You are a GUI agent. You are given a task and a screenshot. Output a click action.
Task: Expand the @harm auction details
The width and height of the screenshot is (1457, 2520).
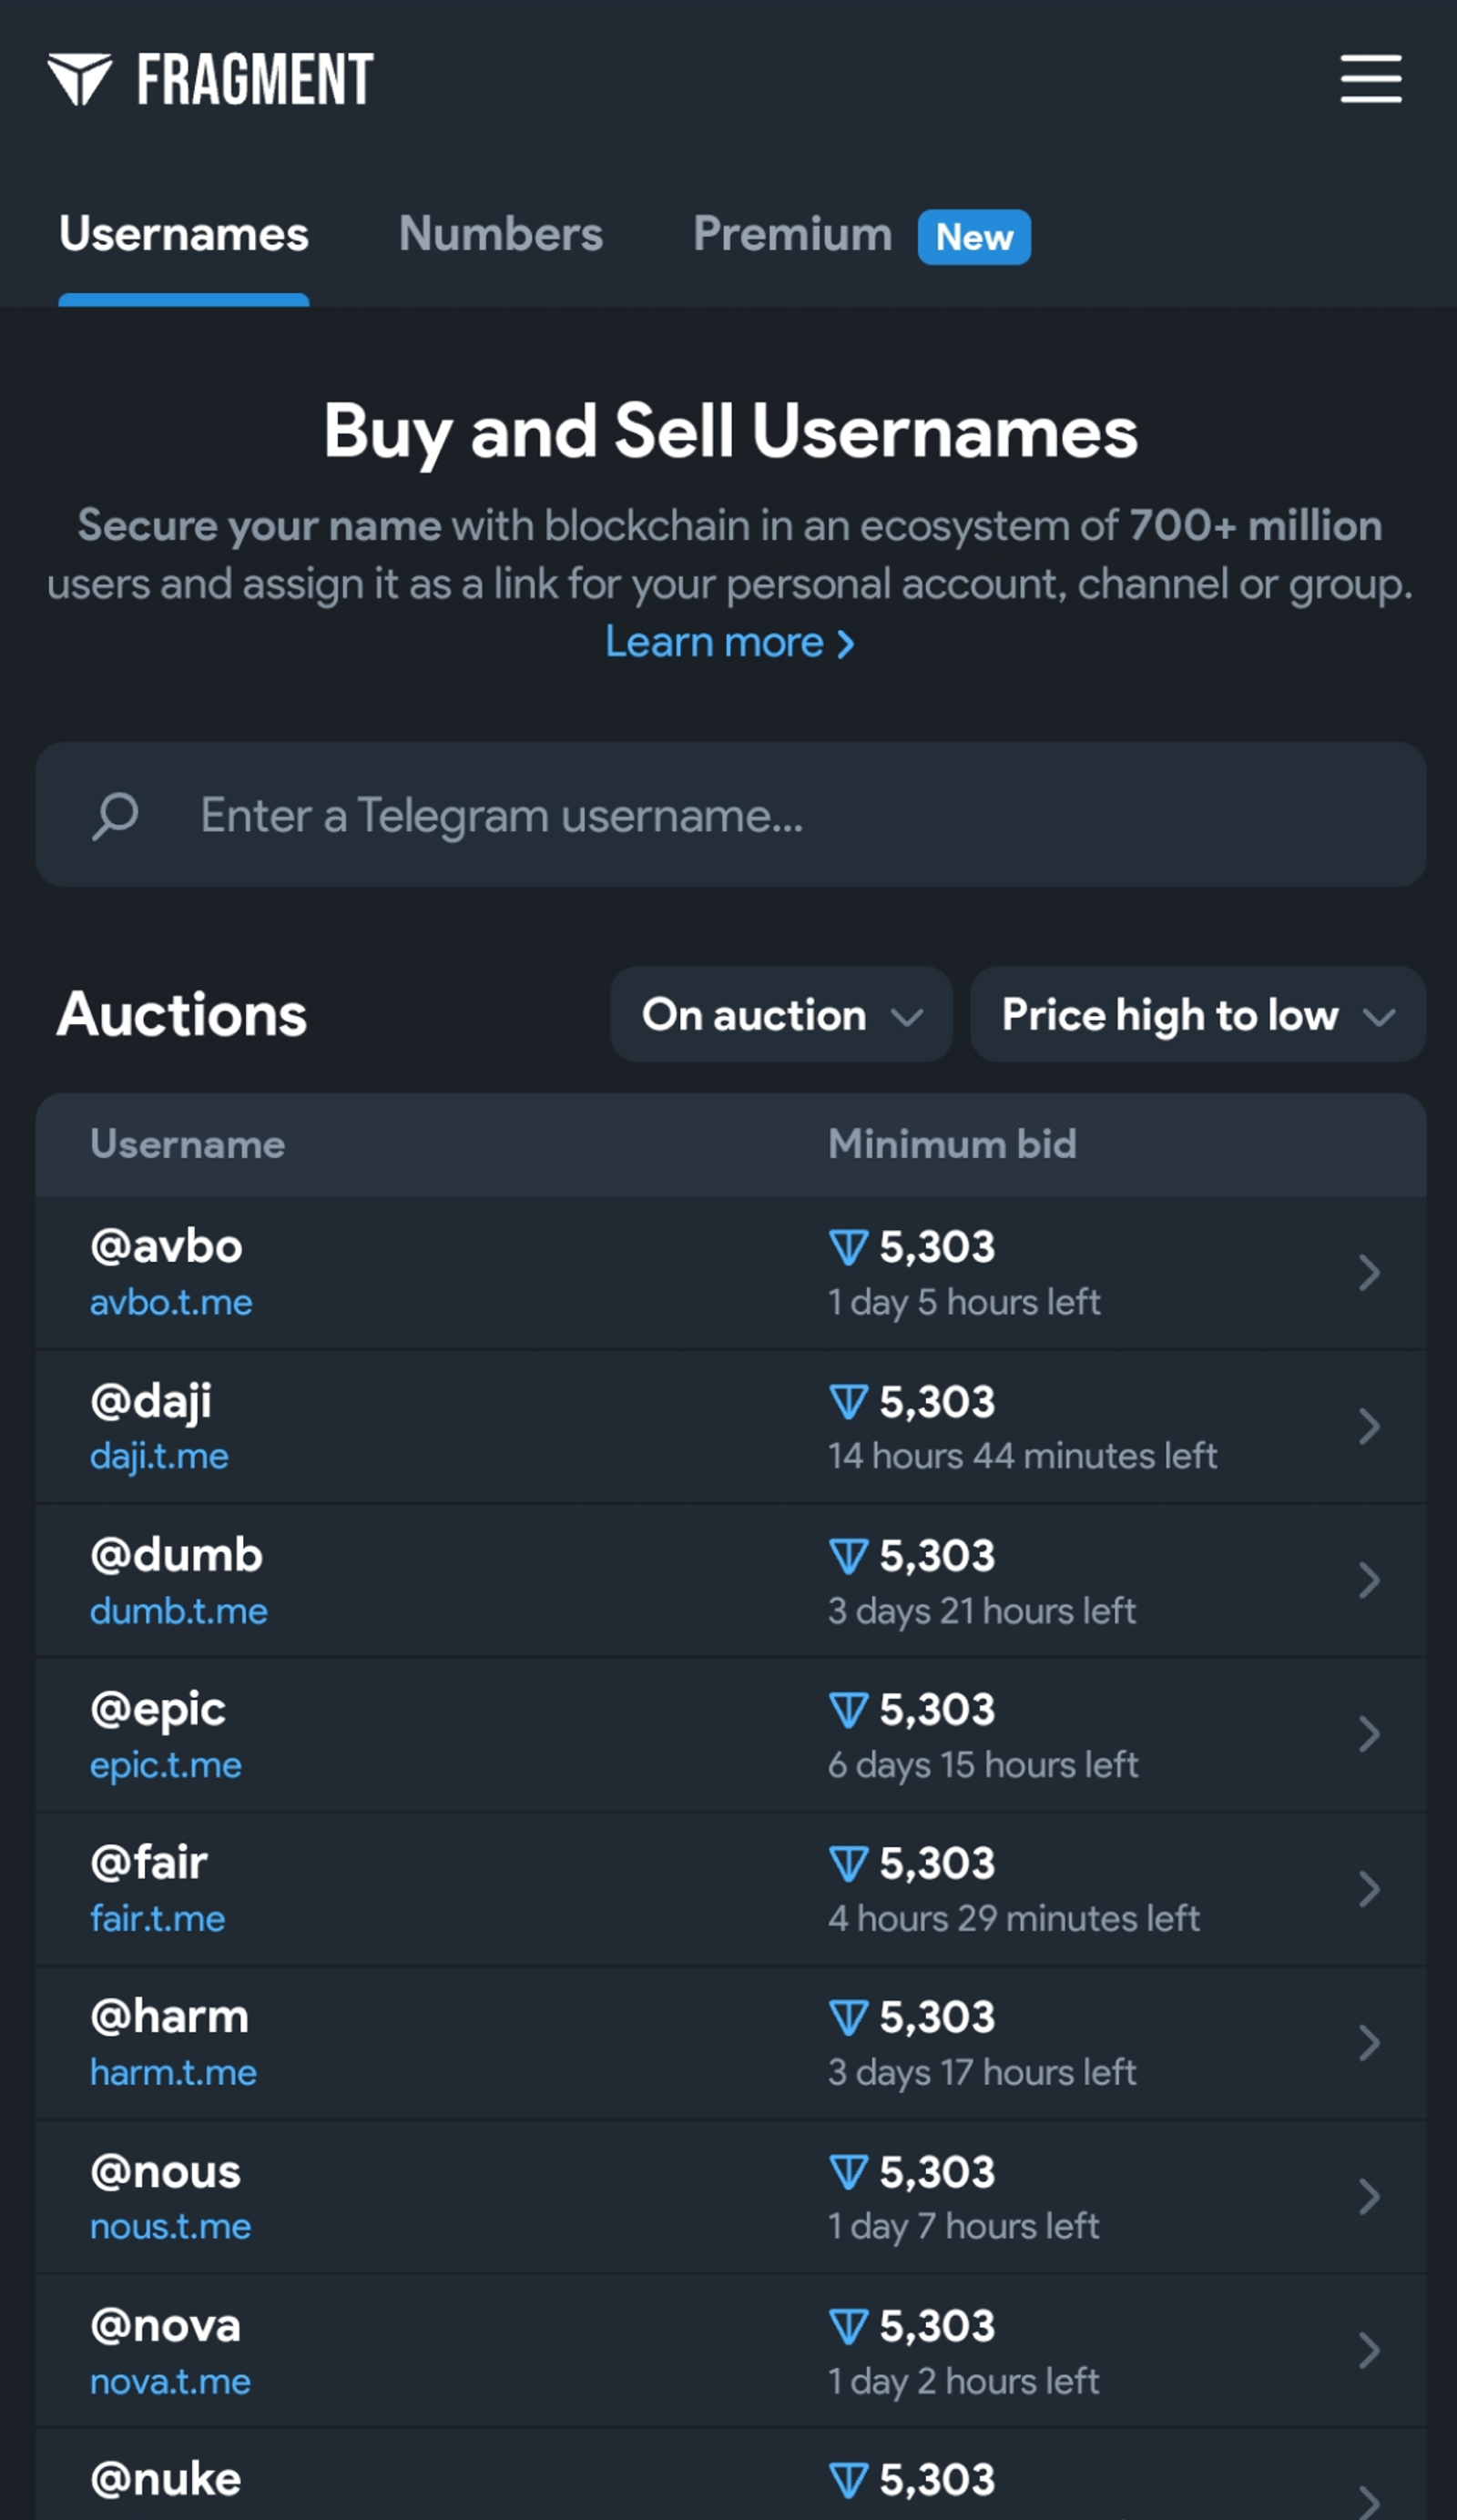pyautogui.click(x=1370, y=2042)
